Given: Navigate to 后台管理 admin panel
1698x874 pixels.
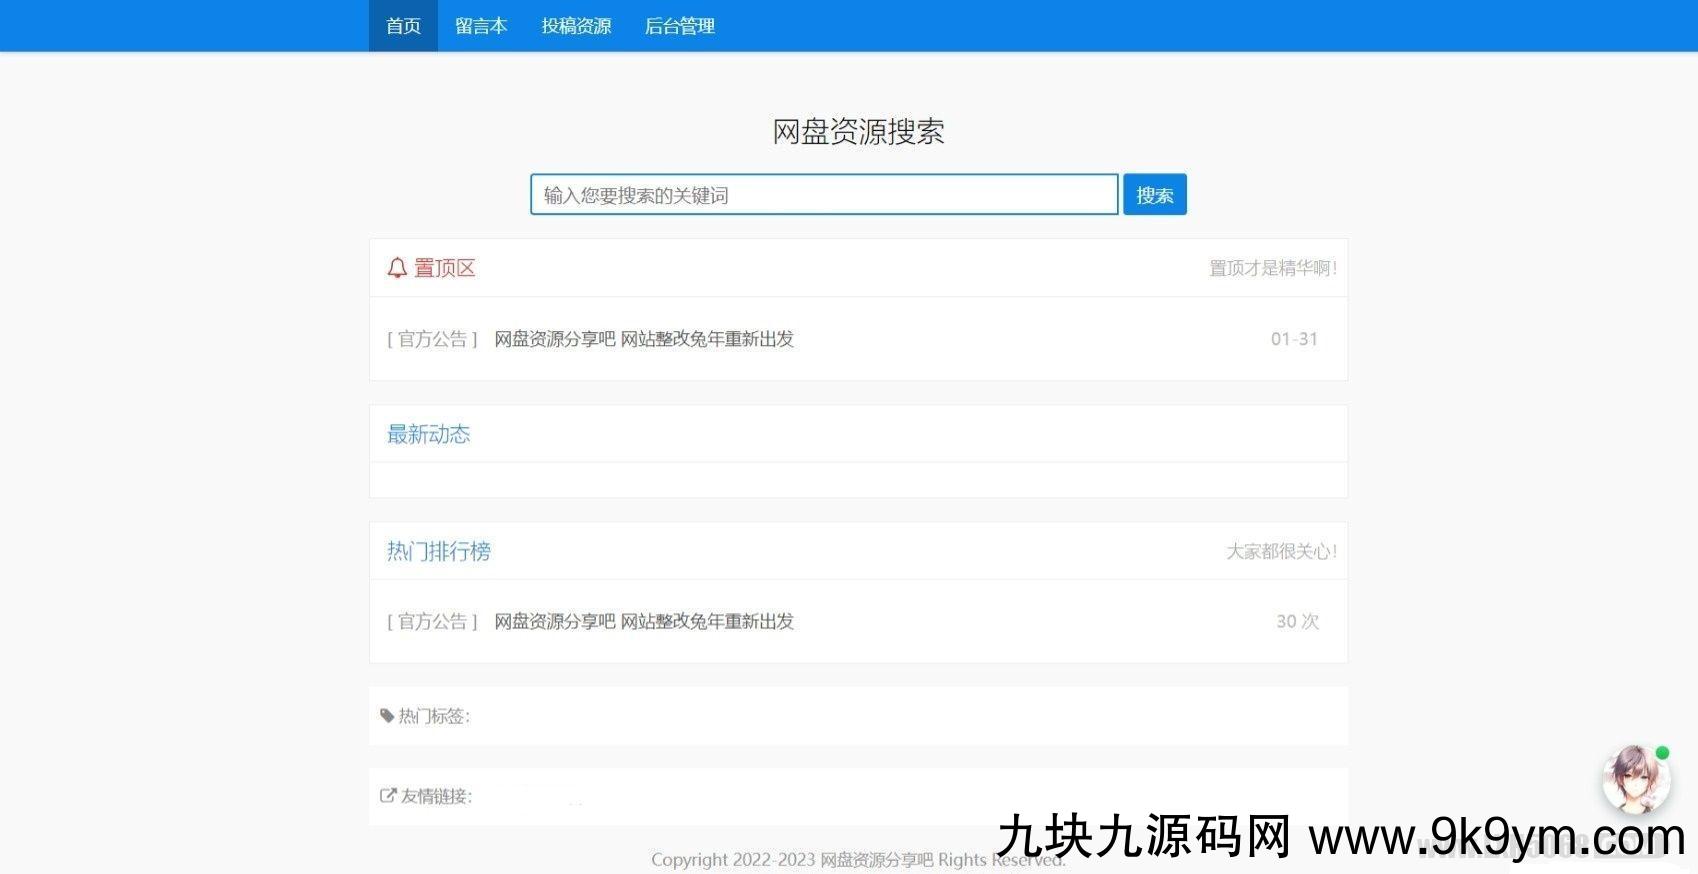Looking at the screenshot, I should click(679, 26).
